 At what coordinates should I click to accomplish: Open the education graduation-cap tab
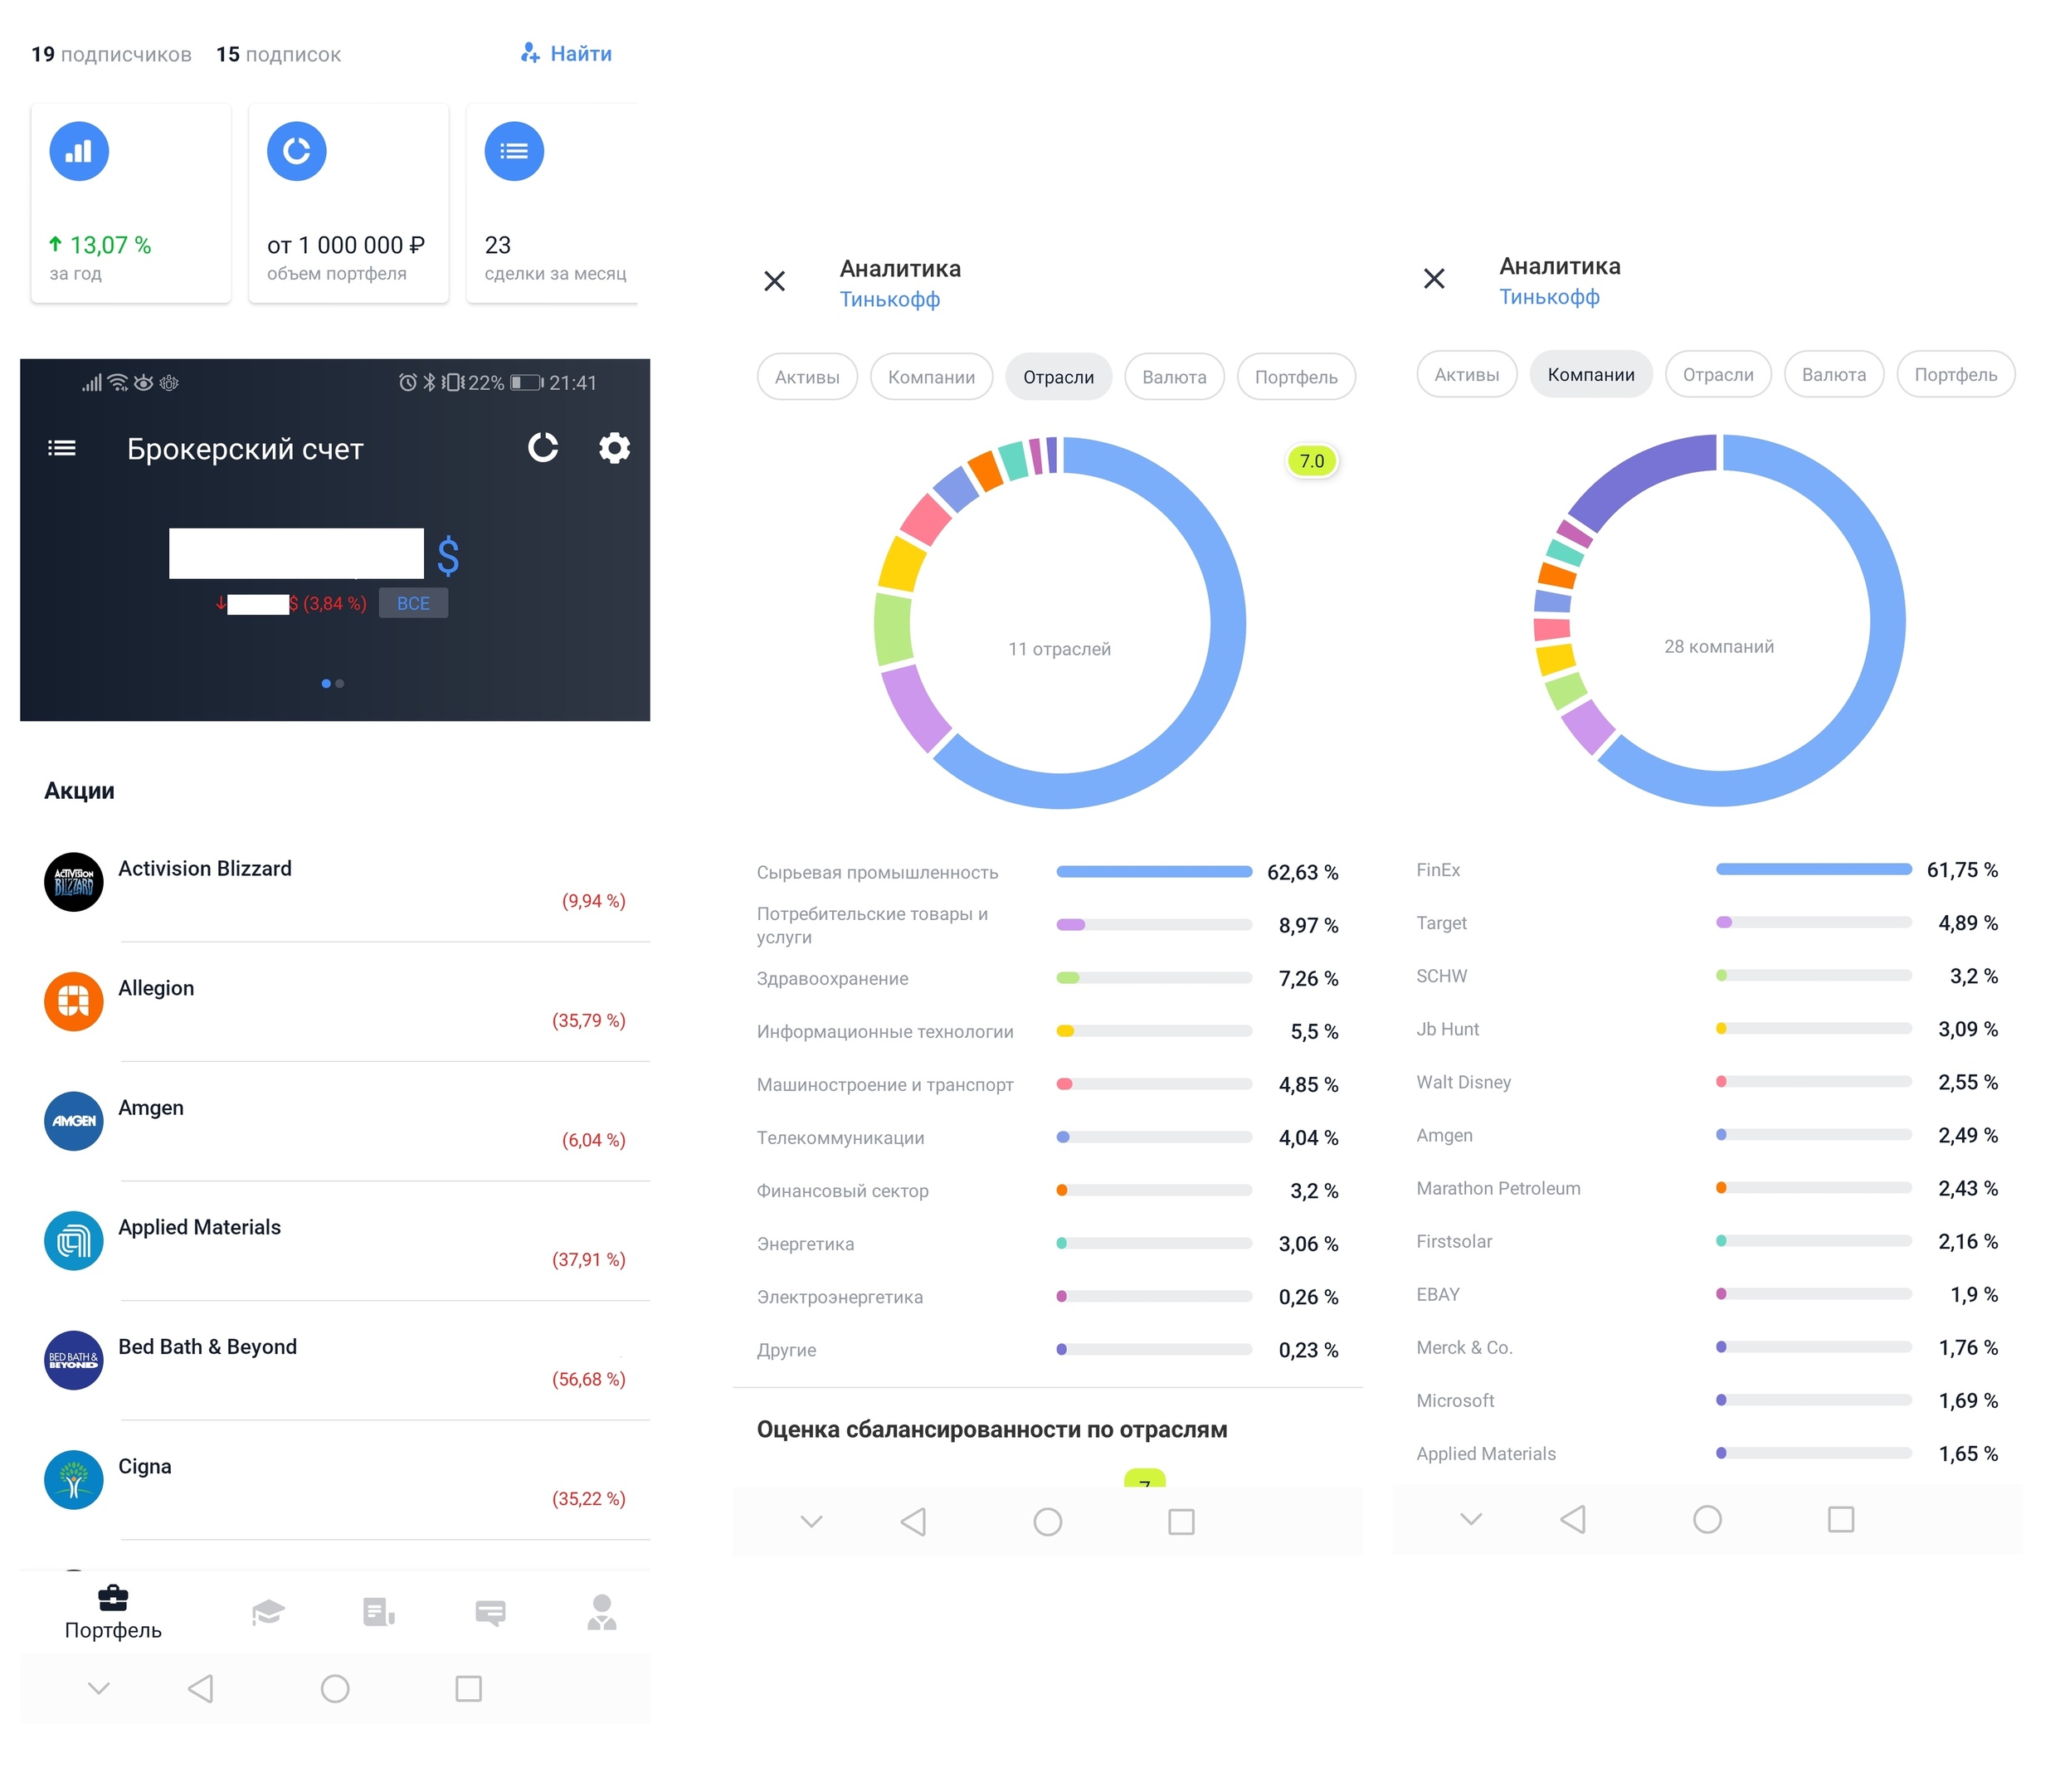tap(268, 1612)
